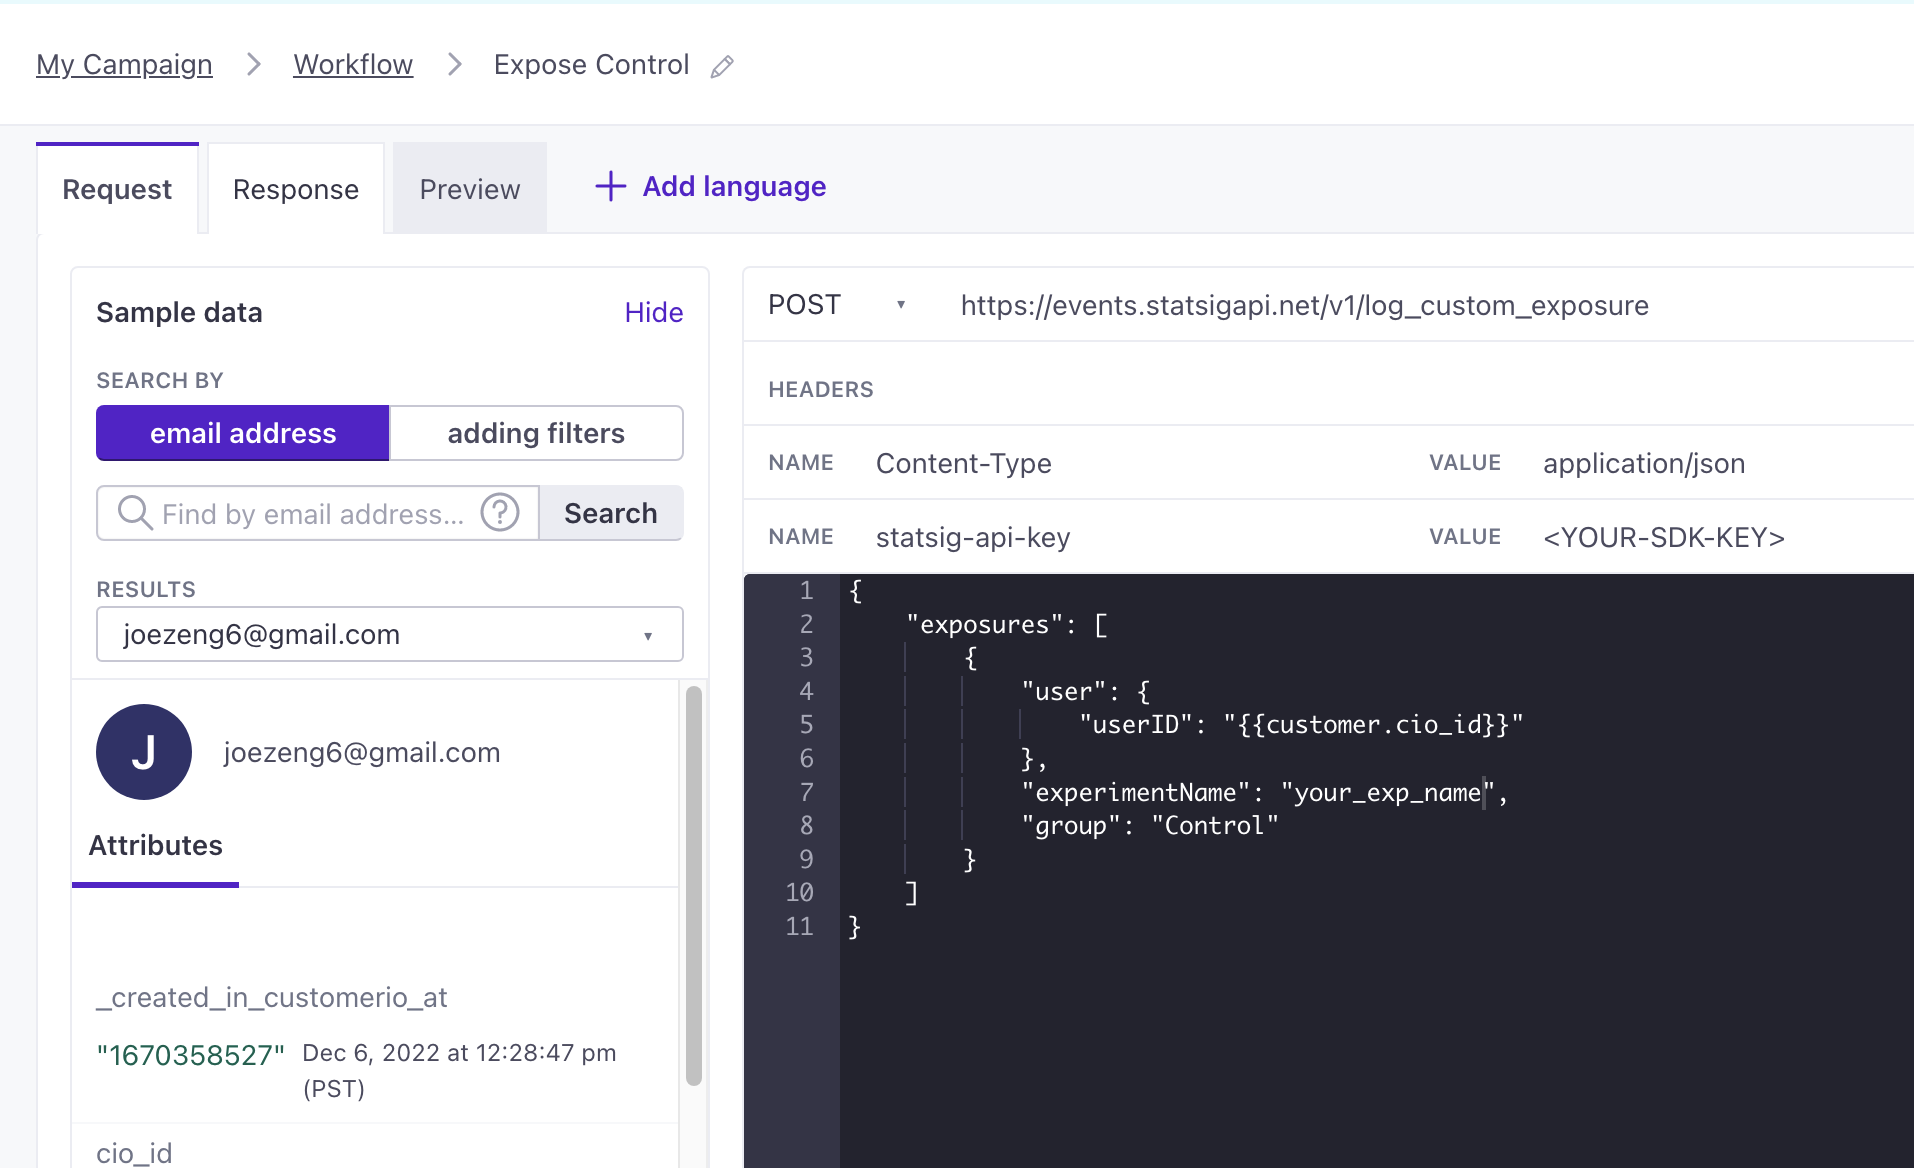This screenshot has height=1168, width=1914.
Task: Open the Preview tab
Action: click(x=469, y=188)
